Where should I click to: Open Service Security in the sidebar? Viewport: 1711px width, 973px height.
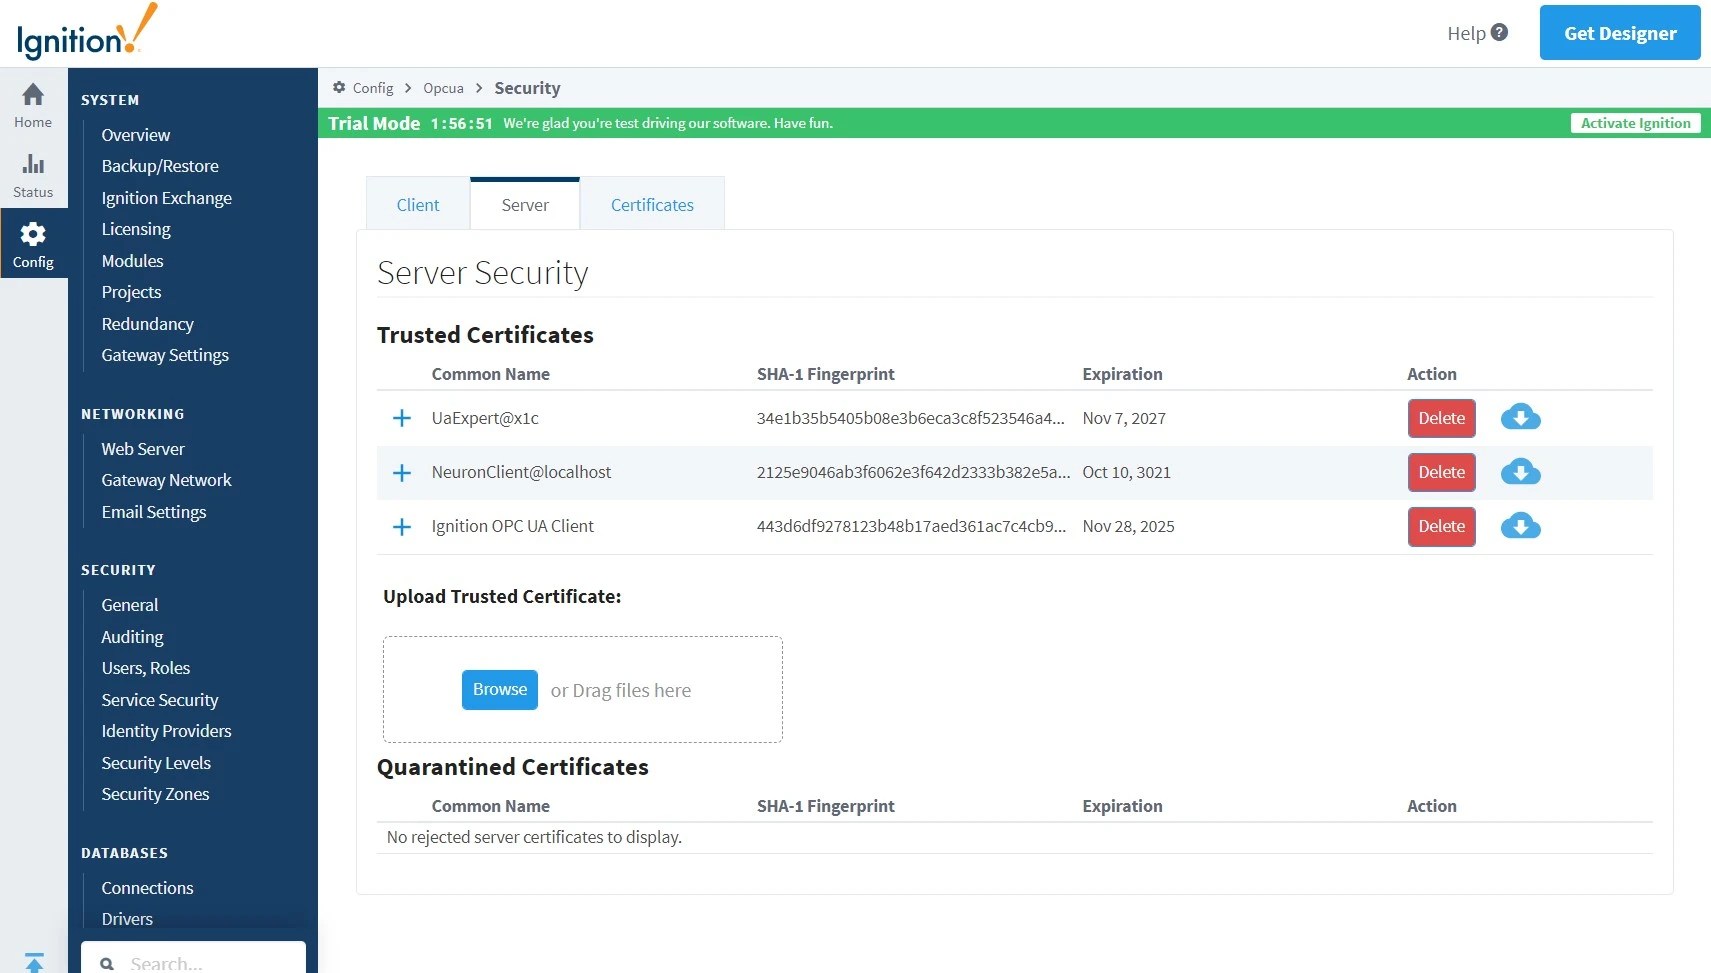160,700
